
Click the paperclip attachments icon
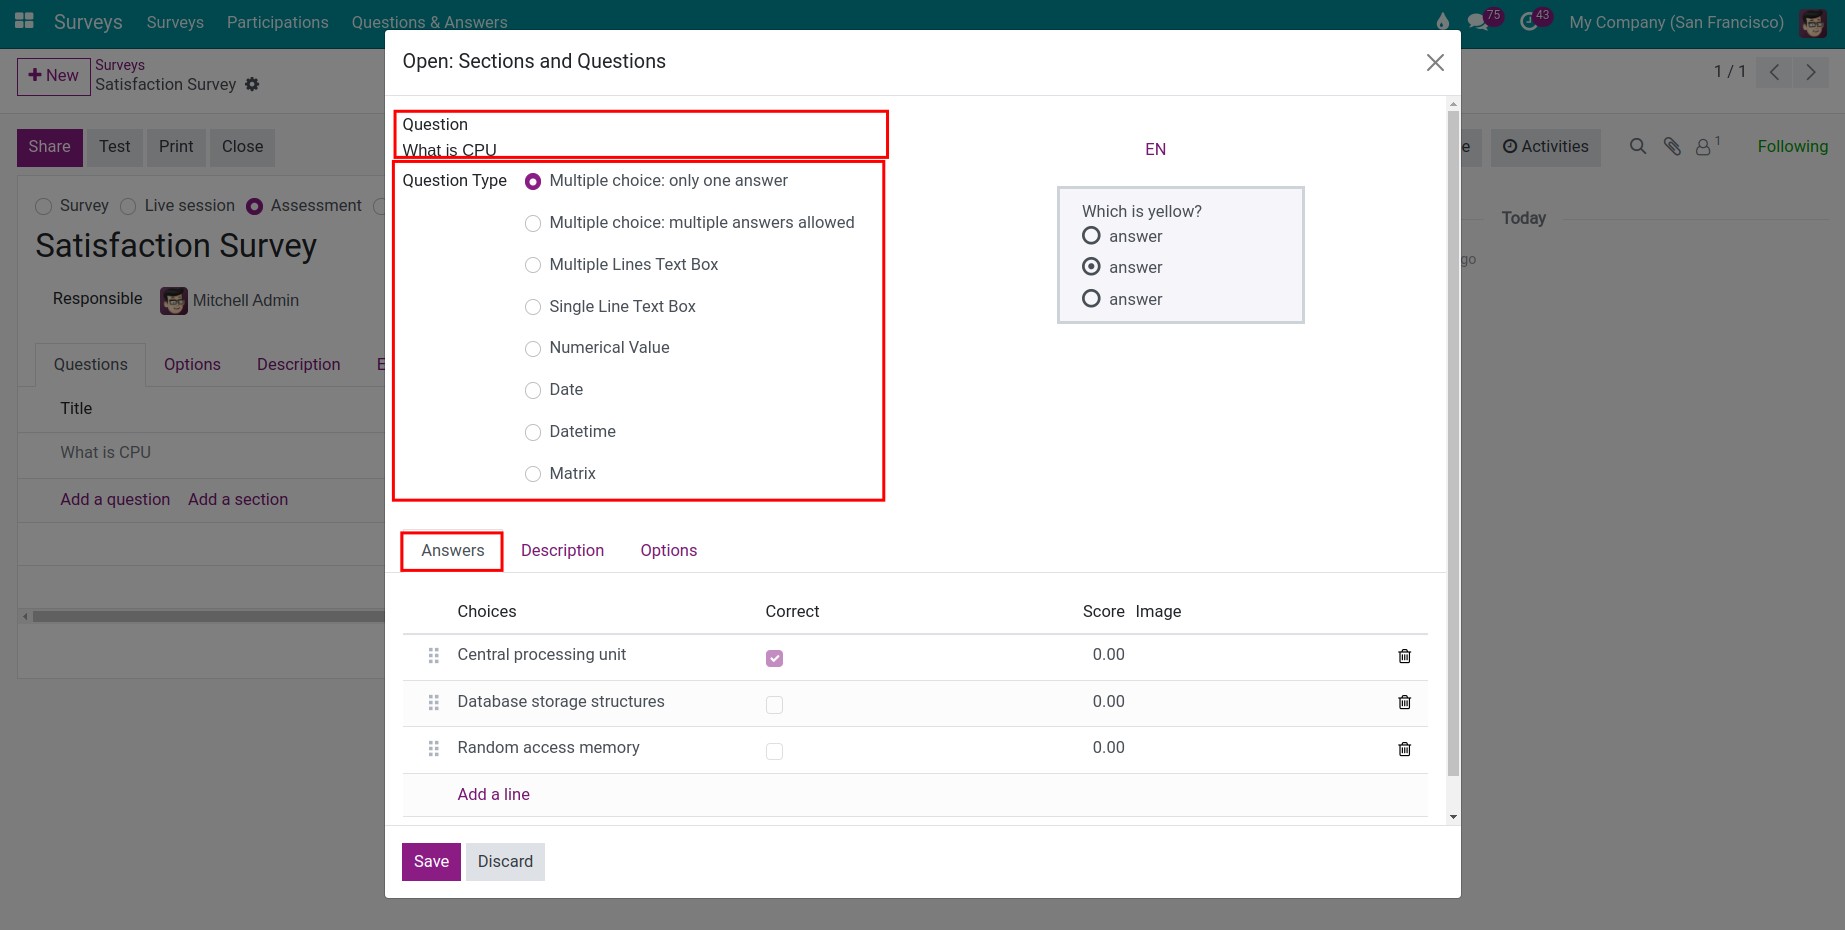pos(1672,146)
